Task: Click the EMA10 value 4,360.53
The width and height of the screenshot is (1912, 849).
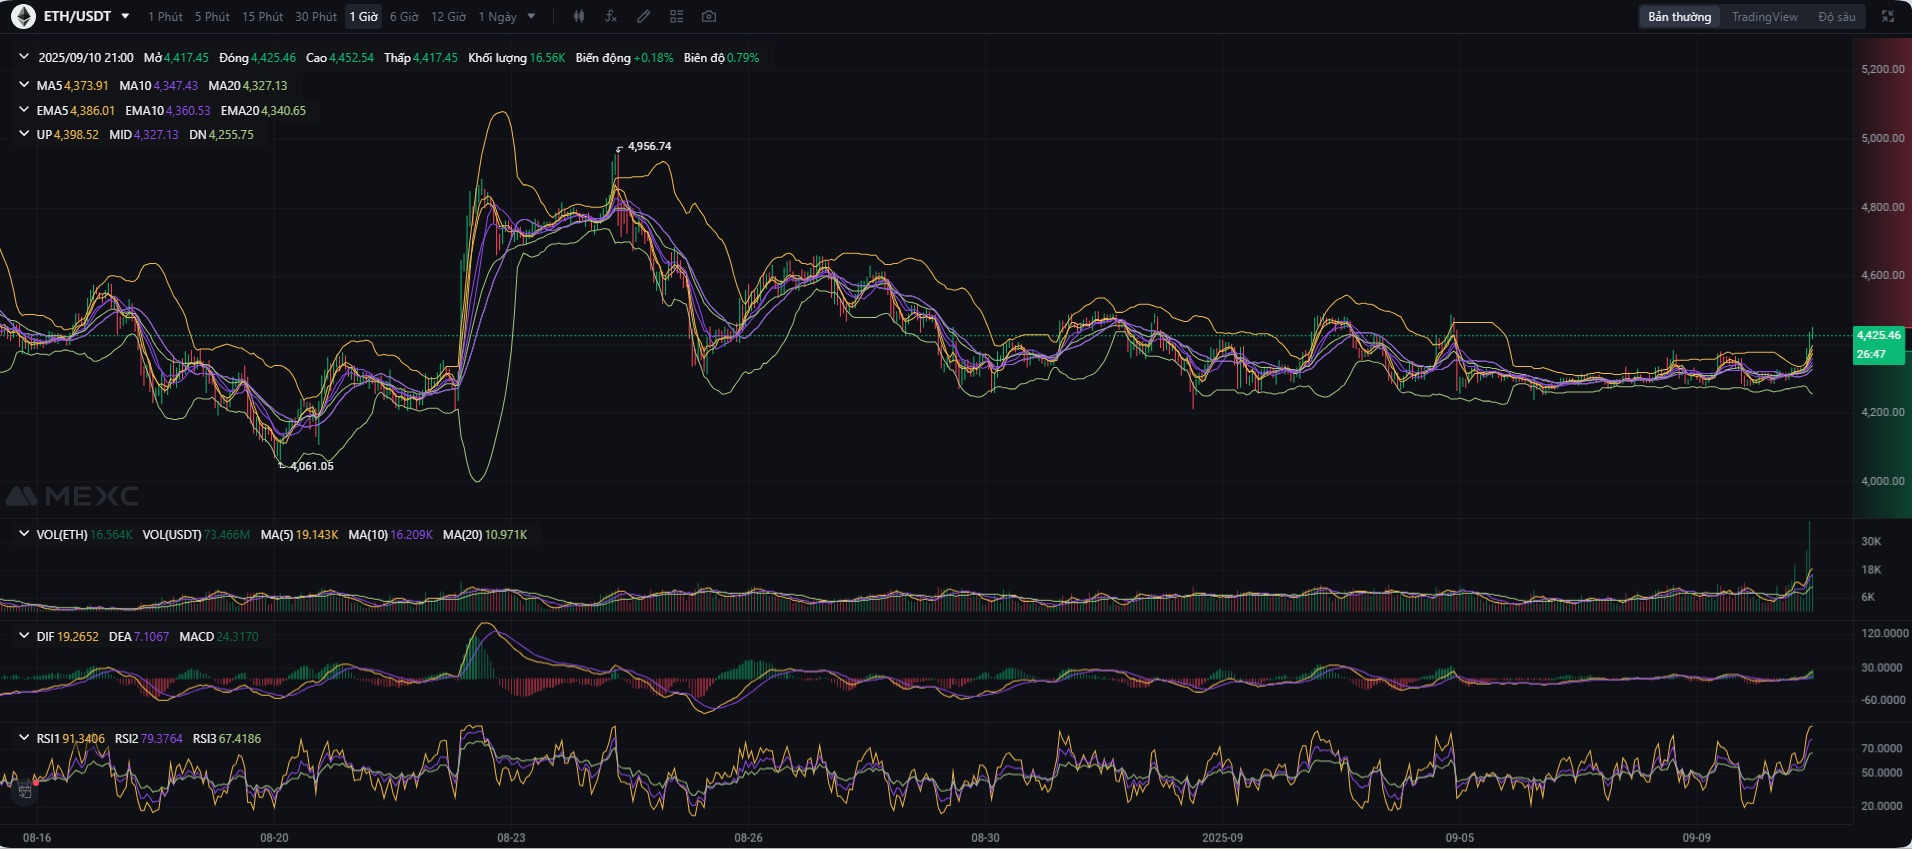Action: point(188,111)
